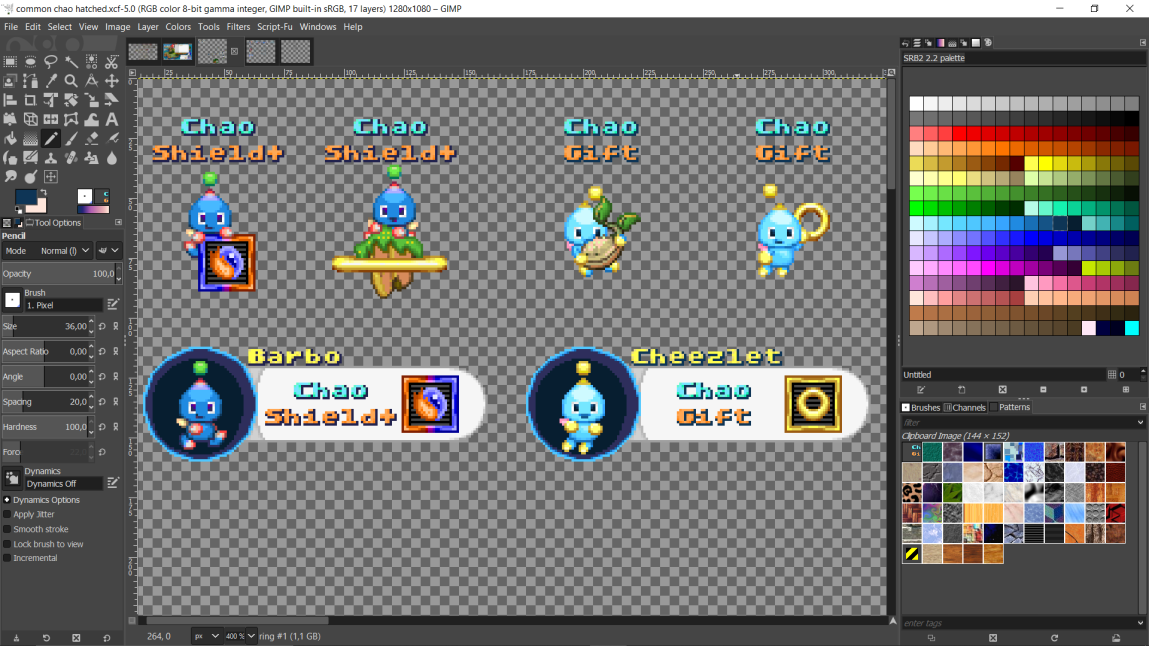Select the Eraser tool
The width and height of the screenshot is (1149, 646).
pos(92,138)
